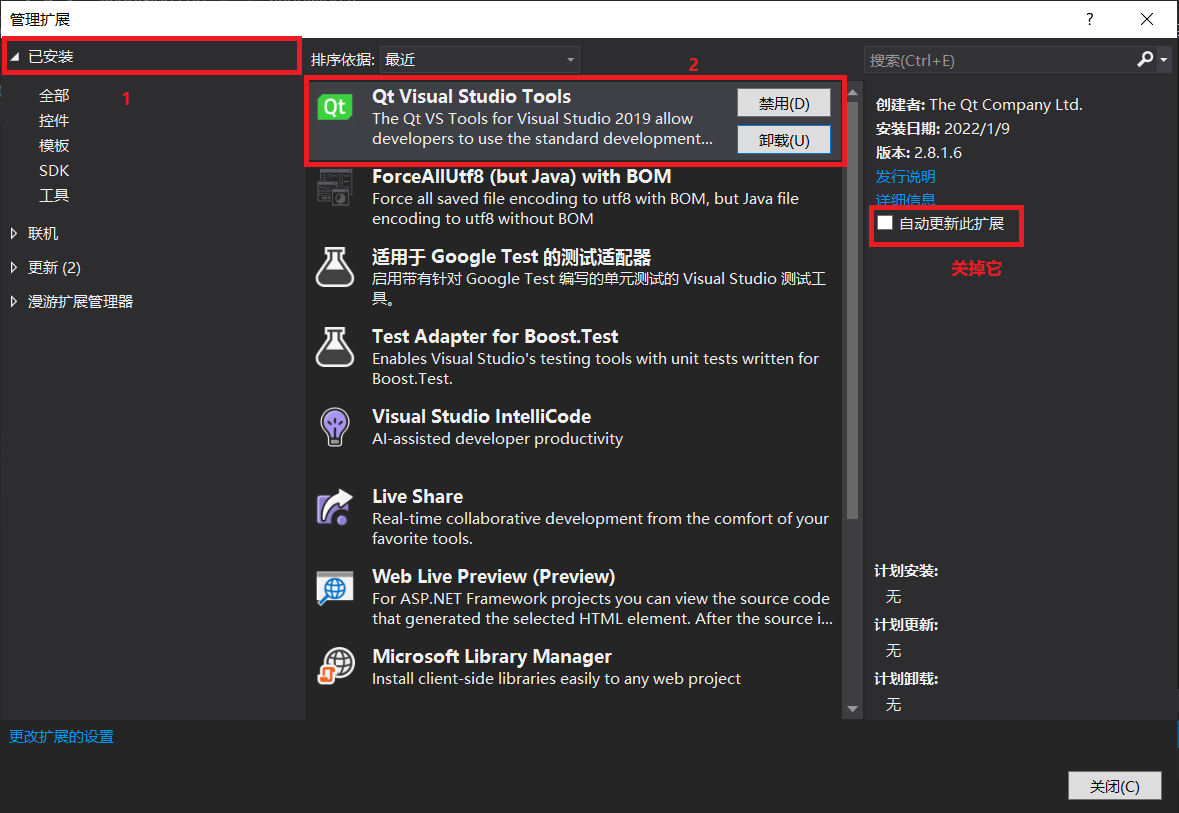Click the 排序依据 label
The width and height of the screenshot is (1179, 813).
point(343,59)
